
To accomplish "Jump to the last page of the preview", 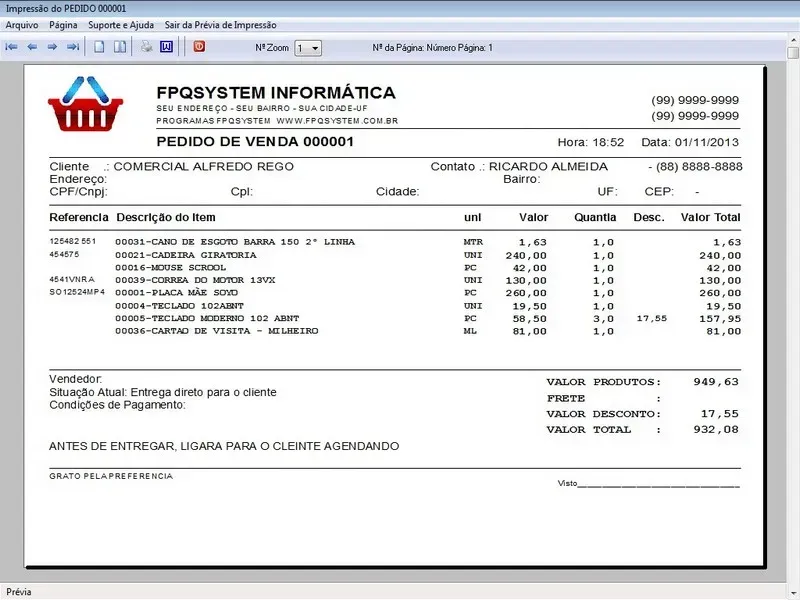I will 72,47.
